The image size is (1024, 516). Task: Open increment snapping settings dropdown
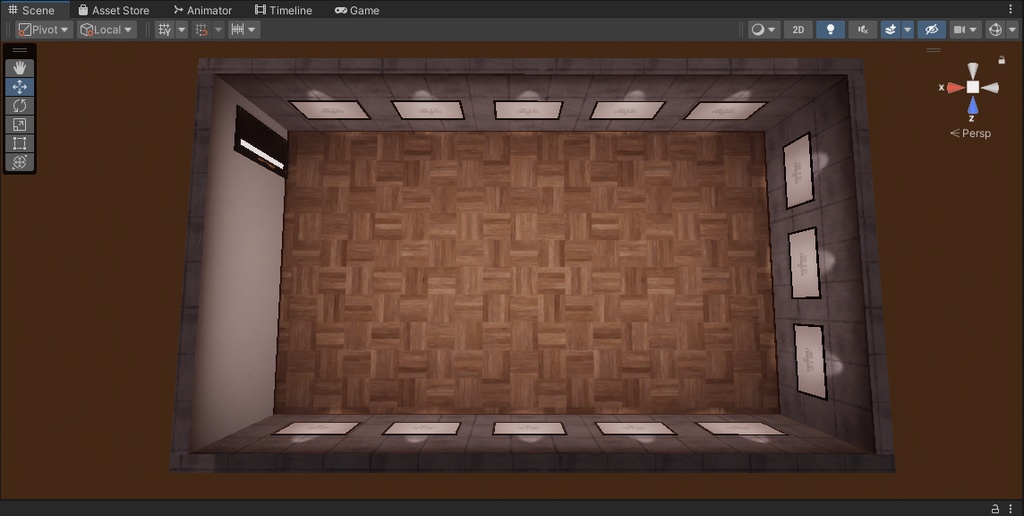[x=244, y=29]
